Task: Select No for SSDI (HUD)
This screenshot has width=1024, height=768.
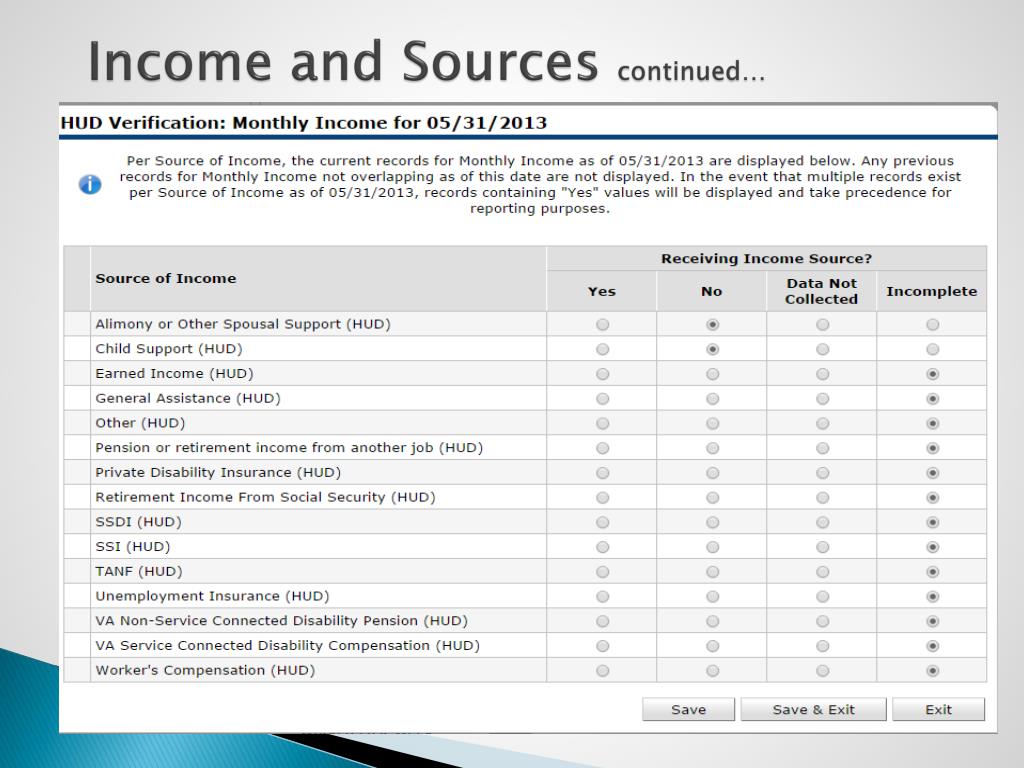Action: click(x=712, y=522)
